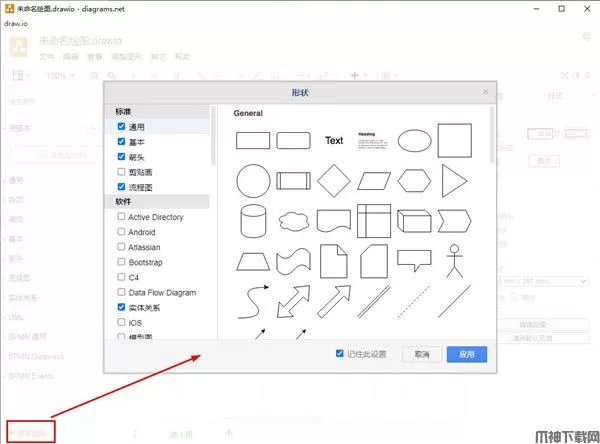Open the 100% zoom dropdown
600x444 pixels.
[x=58, y=76]
